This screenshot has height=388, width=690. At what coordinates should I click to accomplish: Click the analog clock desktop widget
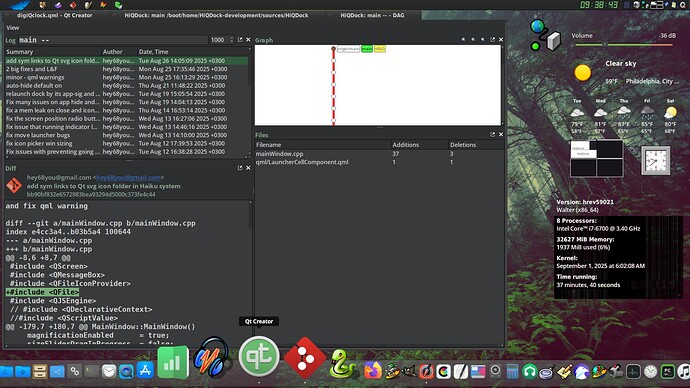click(x=655, y=161)
